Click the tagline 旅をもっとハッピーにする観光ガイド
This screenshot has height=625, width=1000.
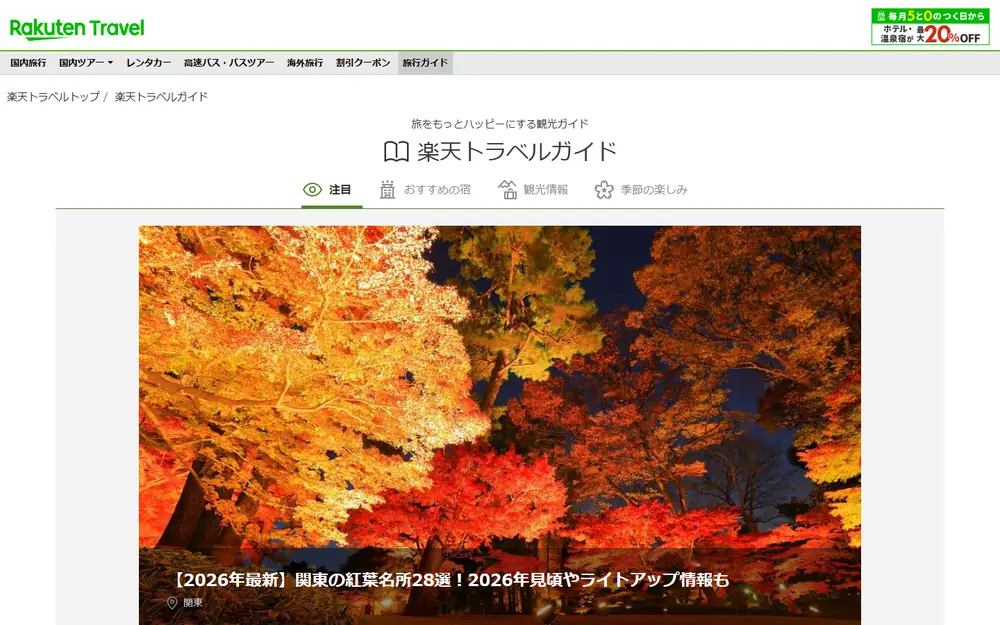(499, 124)
